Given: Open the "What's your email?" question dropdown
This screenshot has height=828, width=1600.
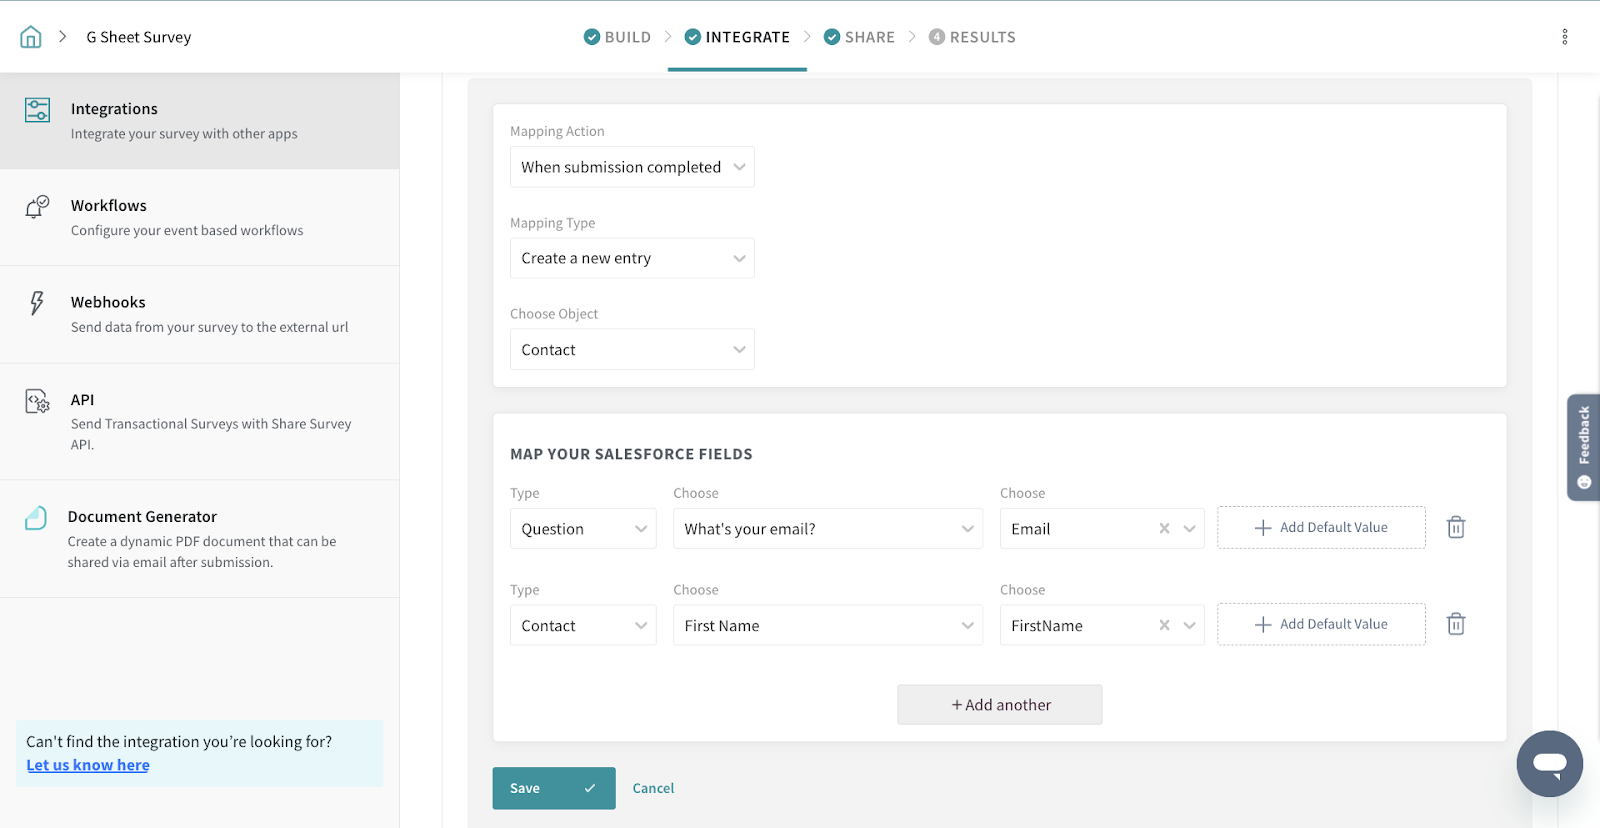Looking at the screenshot, I should point(827,529).
